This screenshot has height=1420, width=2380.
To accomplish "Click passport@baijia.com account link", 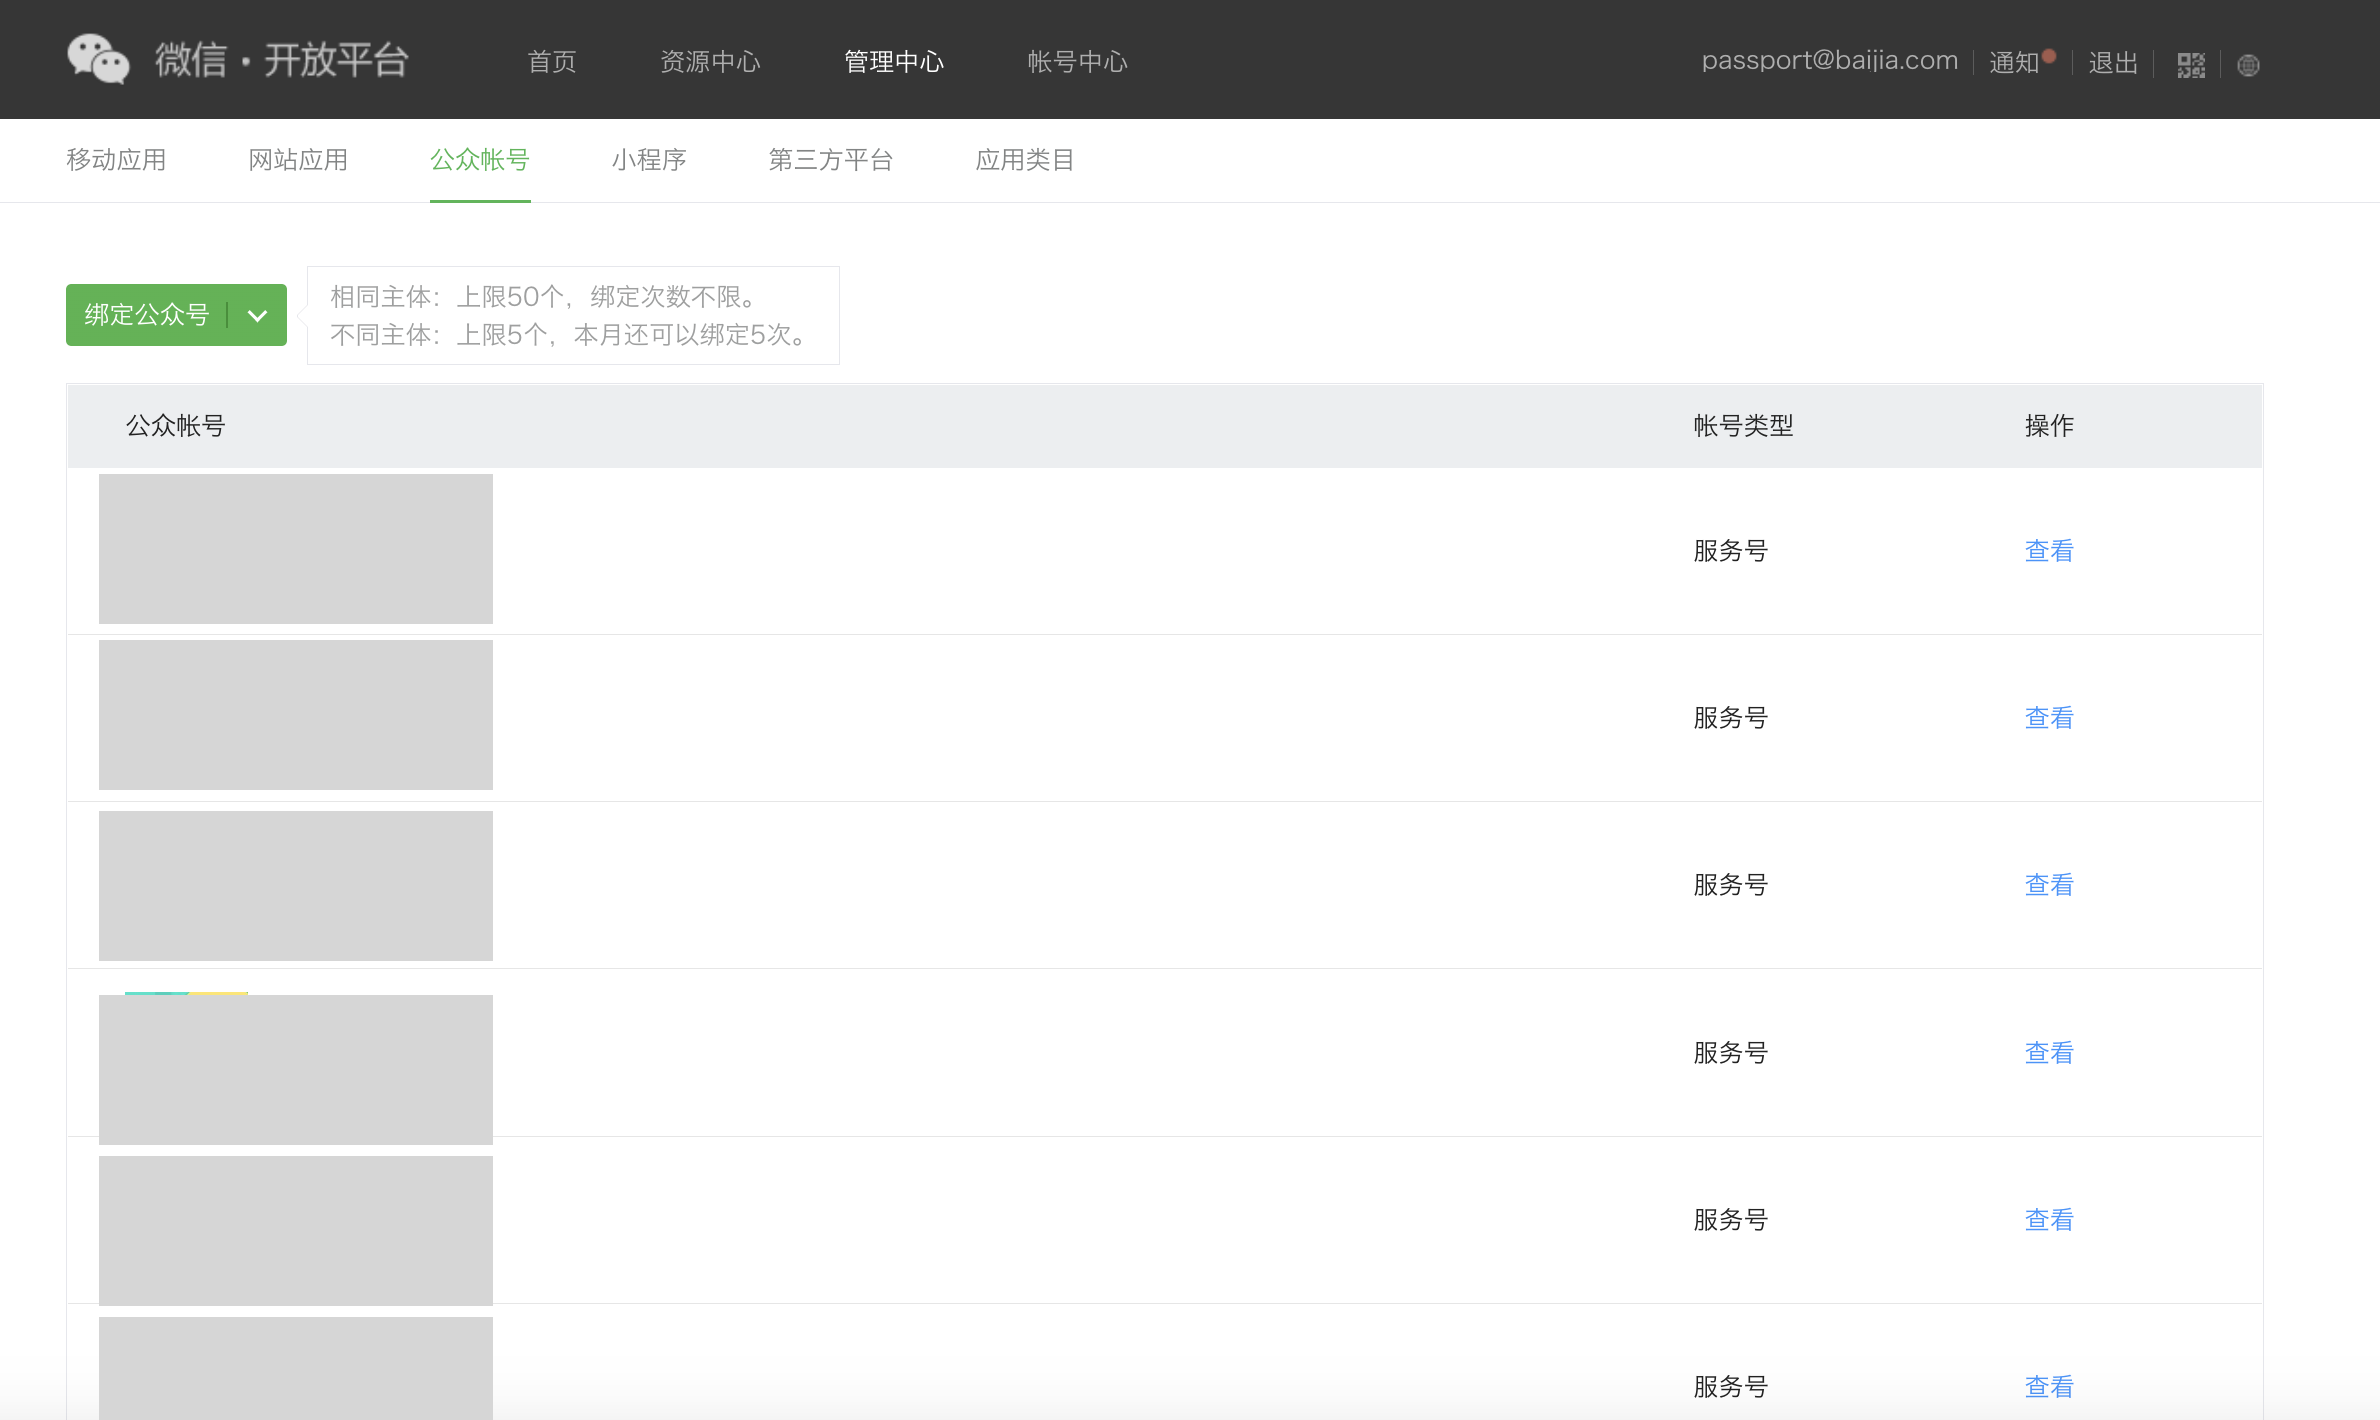I will (1829, 60).
